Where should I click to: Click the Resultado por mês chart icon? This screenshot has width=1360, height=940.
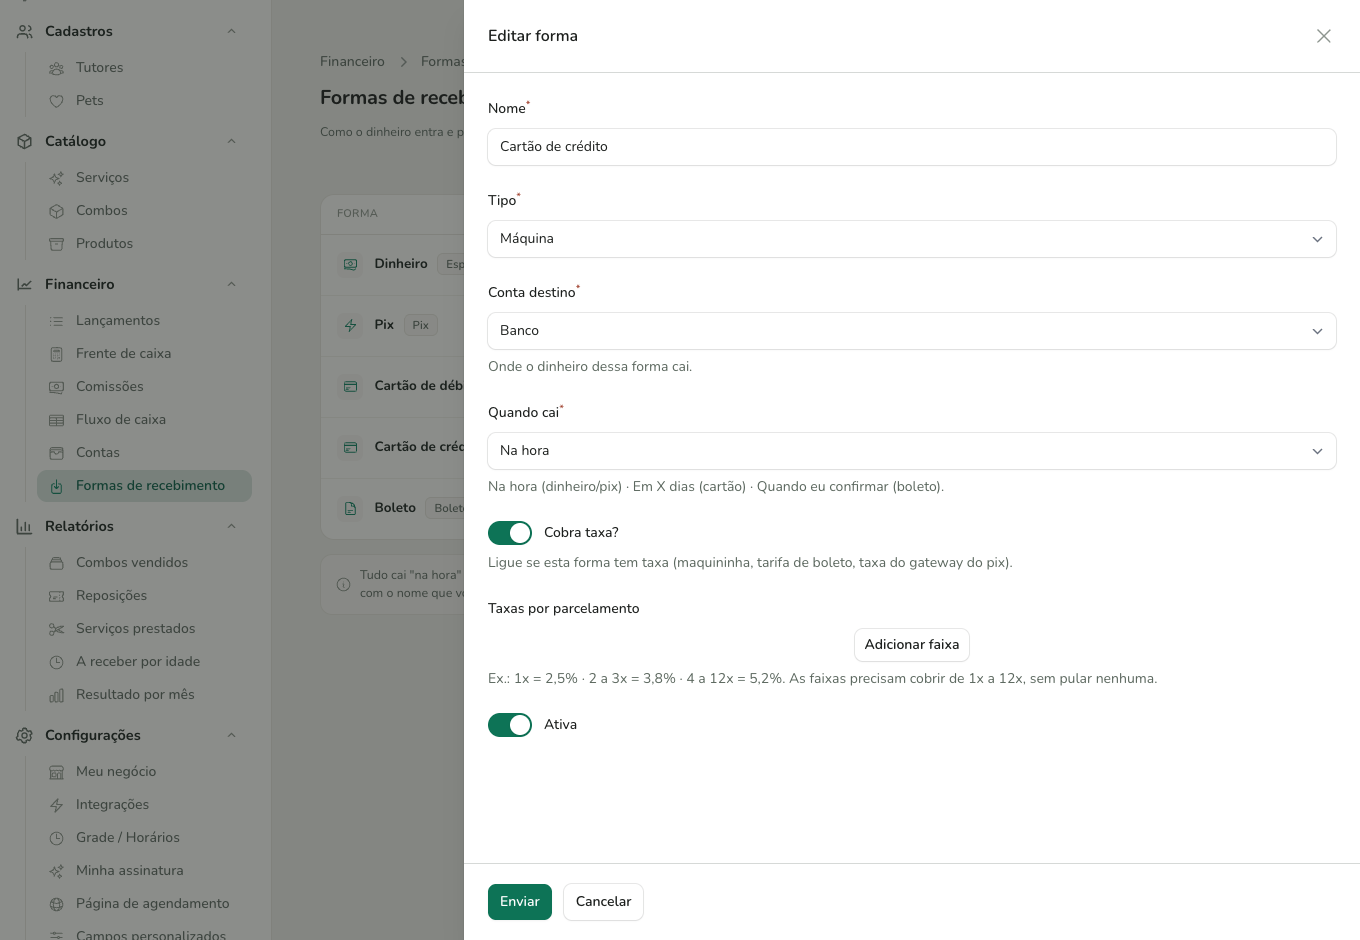57,695
